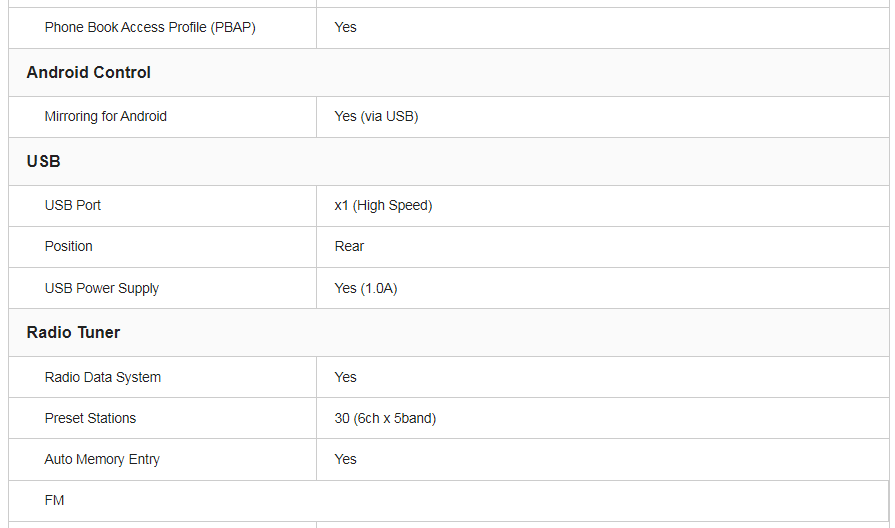Image resolution: width=895 pixels, height=528 pixels.
Task: Select the Position row label
Action: pos(69,246)
